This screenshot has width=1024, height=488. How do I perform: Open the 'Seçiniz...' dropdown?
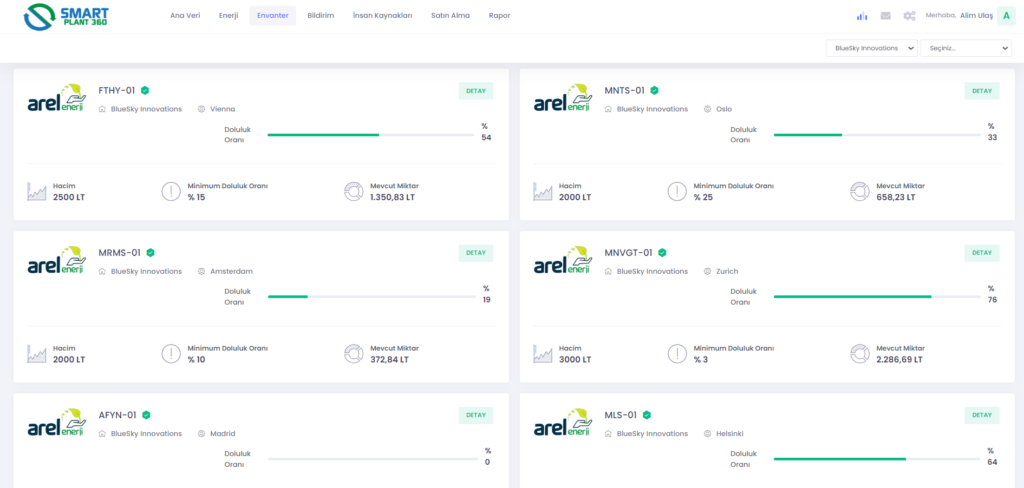(966, 48)
